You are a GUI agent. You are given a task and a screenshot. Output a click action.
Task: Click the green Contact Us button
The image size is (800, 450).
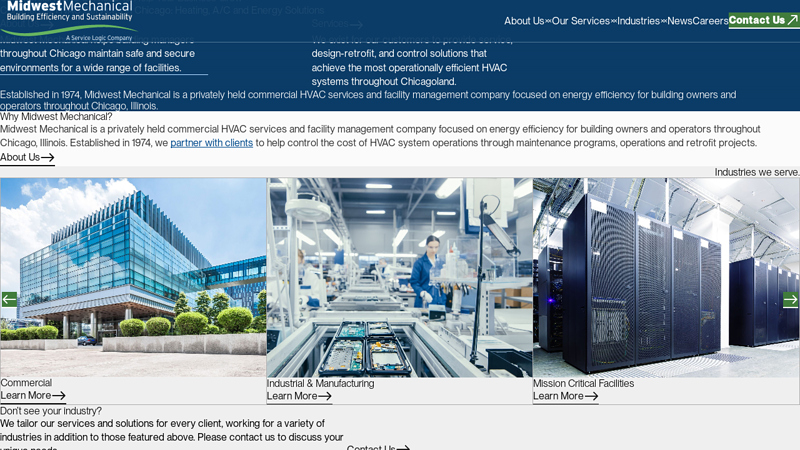pyautogui.click(x=757, y=20)
